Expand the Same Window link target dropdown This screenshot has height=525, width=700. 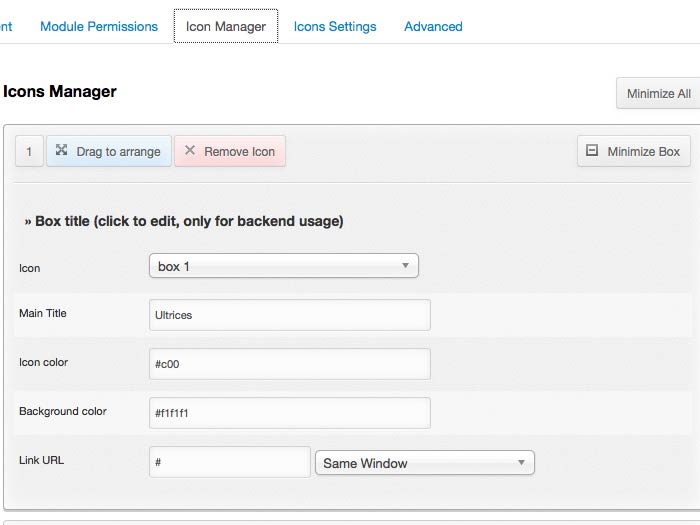[424, 463]
